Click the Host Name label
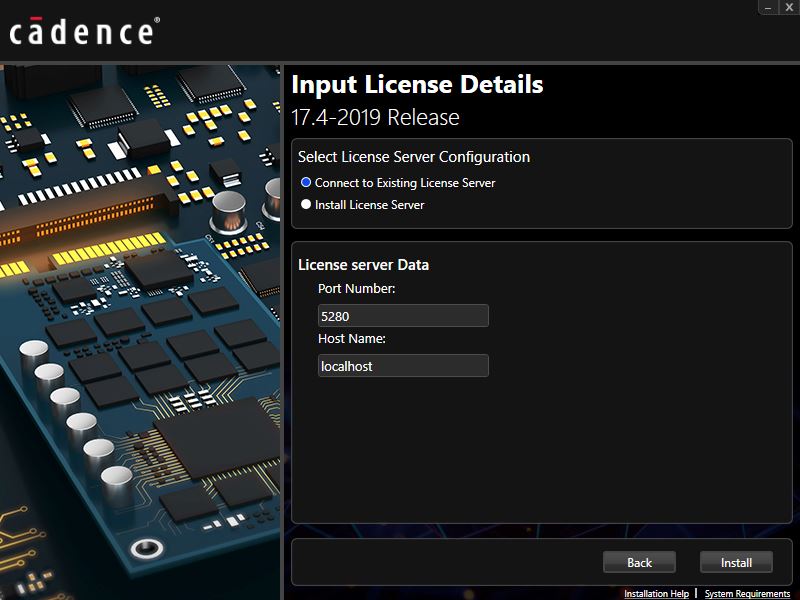The height and width of the screenshot is (600, 800). point(352,338)
